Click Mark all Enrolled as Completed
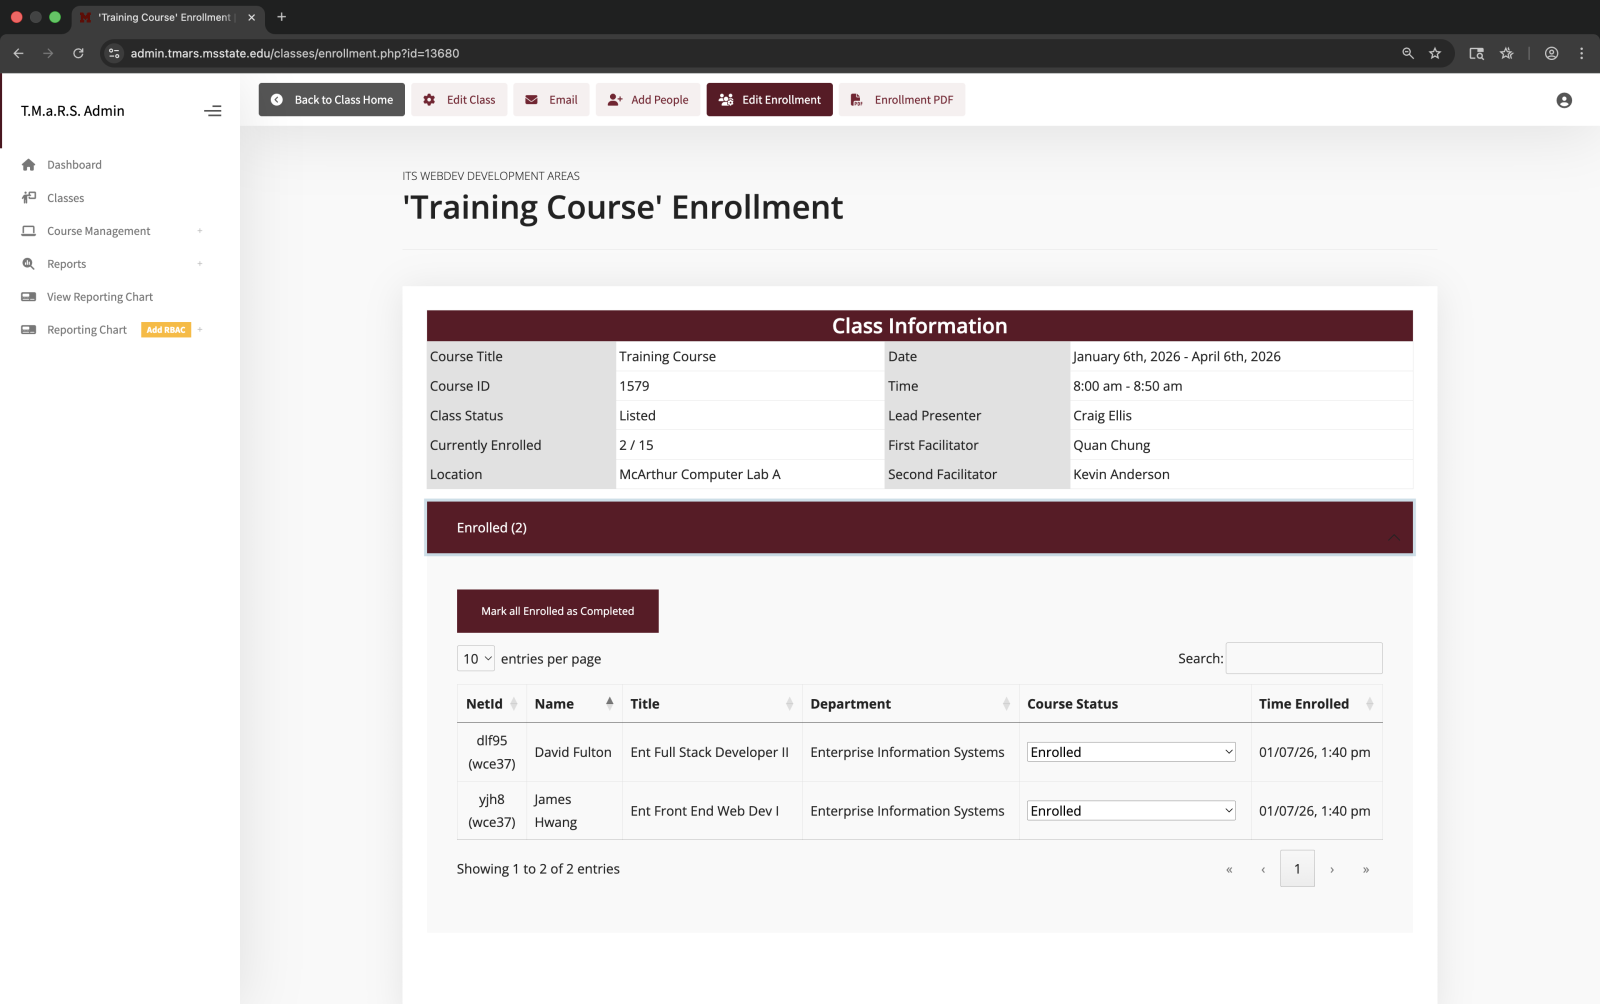This screenshot has height=1004, width=1600. click(x=557, y=610)
